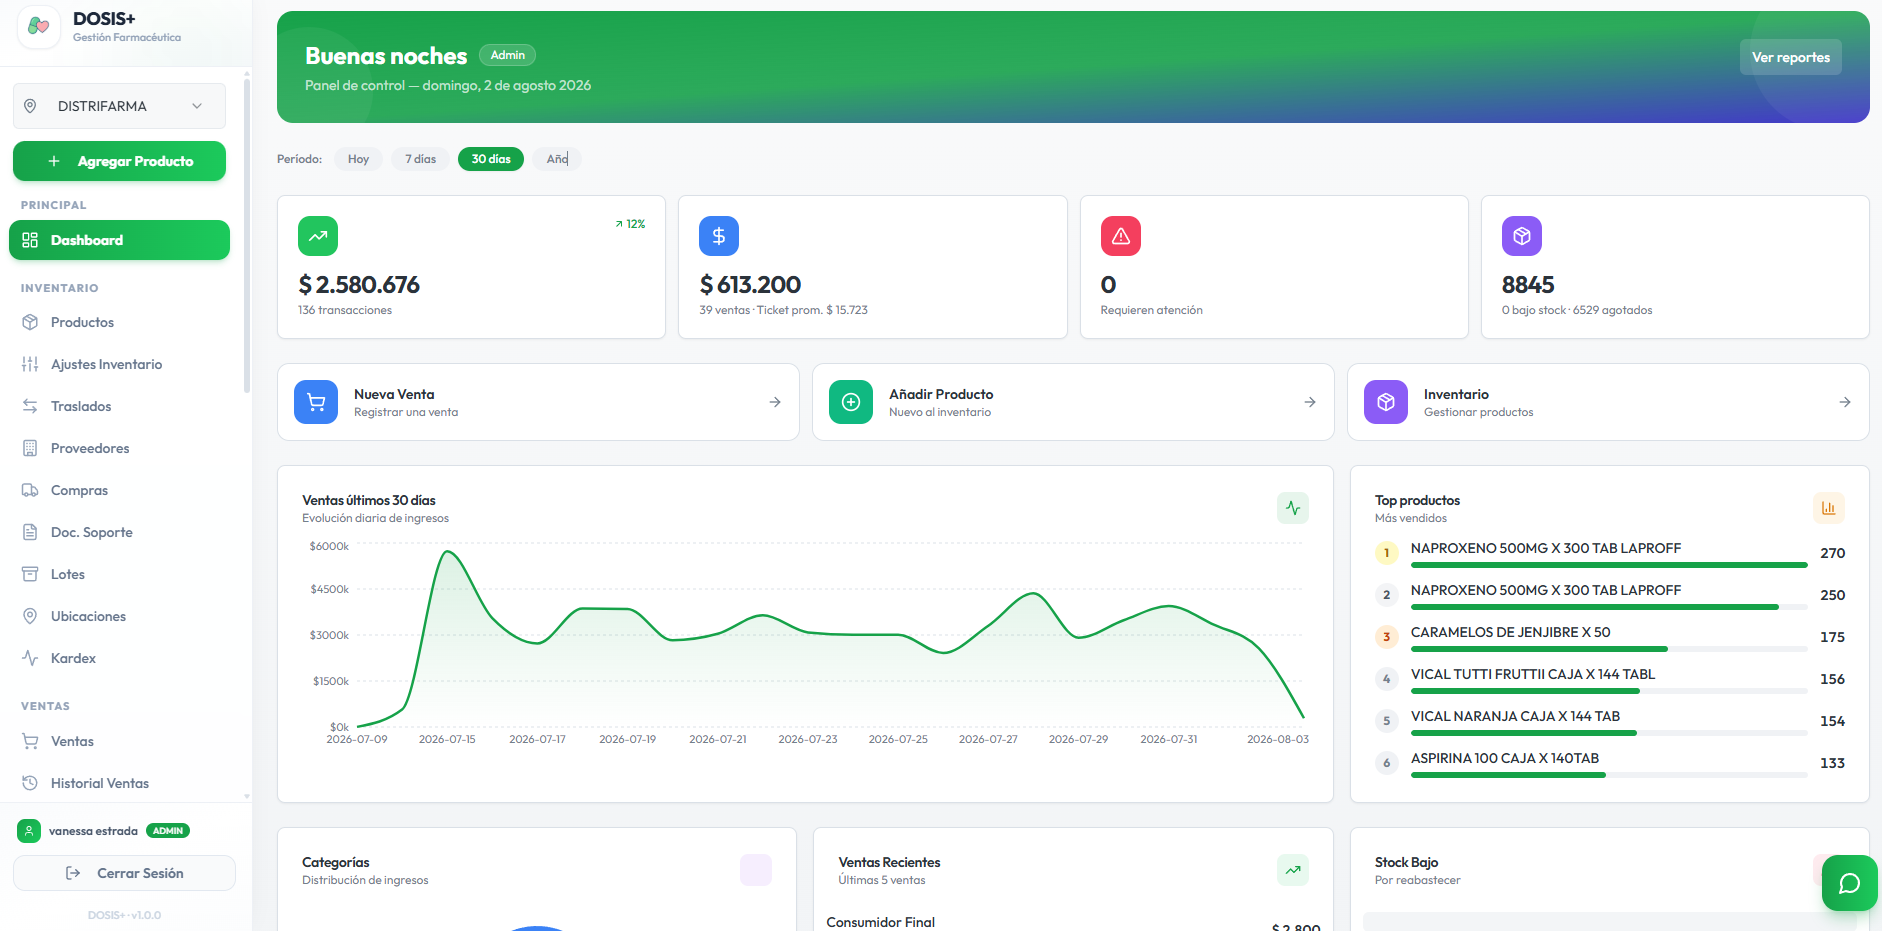Viewport: 1882px width, 931px height.
Task: Click the purple box icon on 8845 card
Action: click(x=1522, y=236)
